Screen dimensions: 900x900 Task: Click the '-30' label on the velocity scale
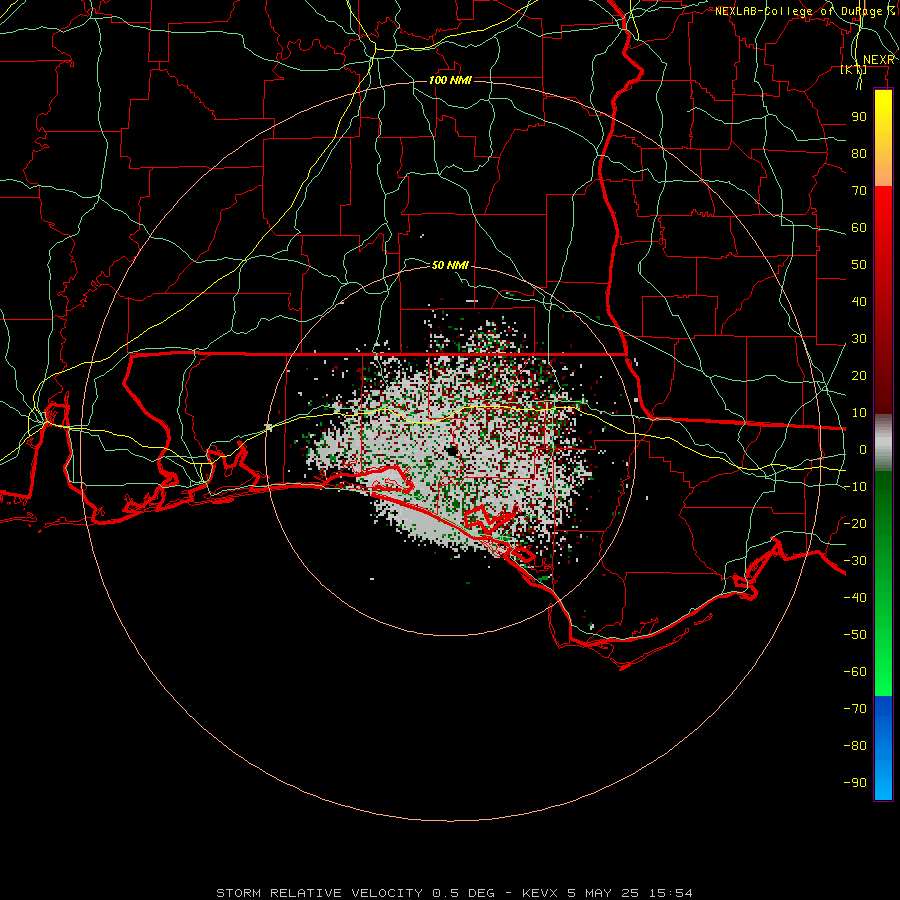click(855, 561)
